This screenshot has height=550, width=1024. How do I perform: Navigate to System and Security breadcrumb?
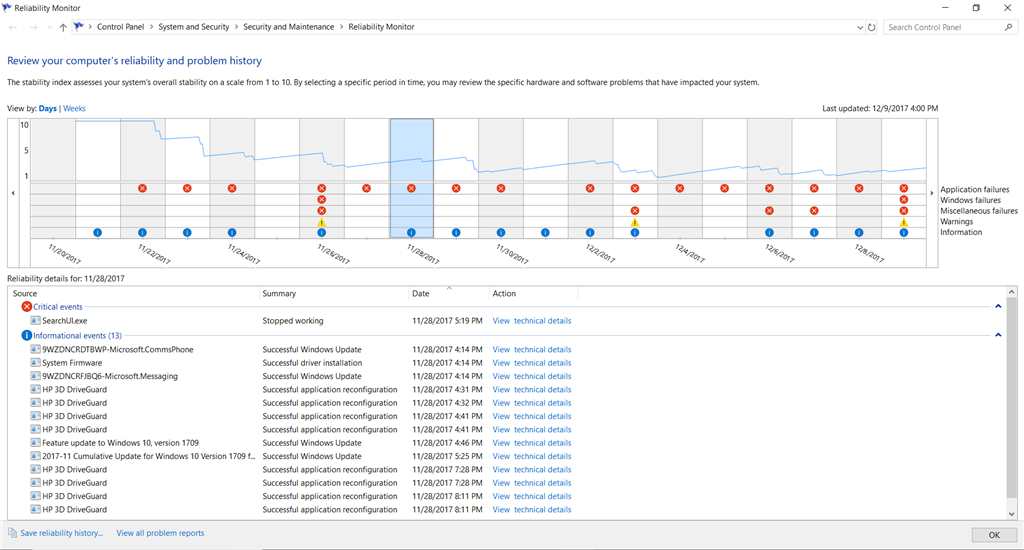point(194,27)
